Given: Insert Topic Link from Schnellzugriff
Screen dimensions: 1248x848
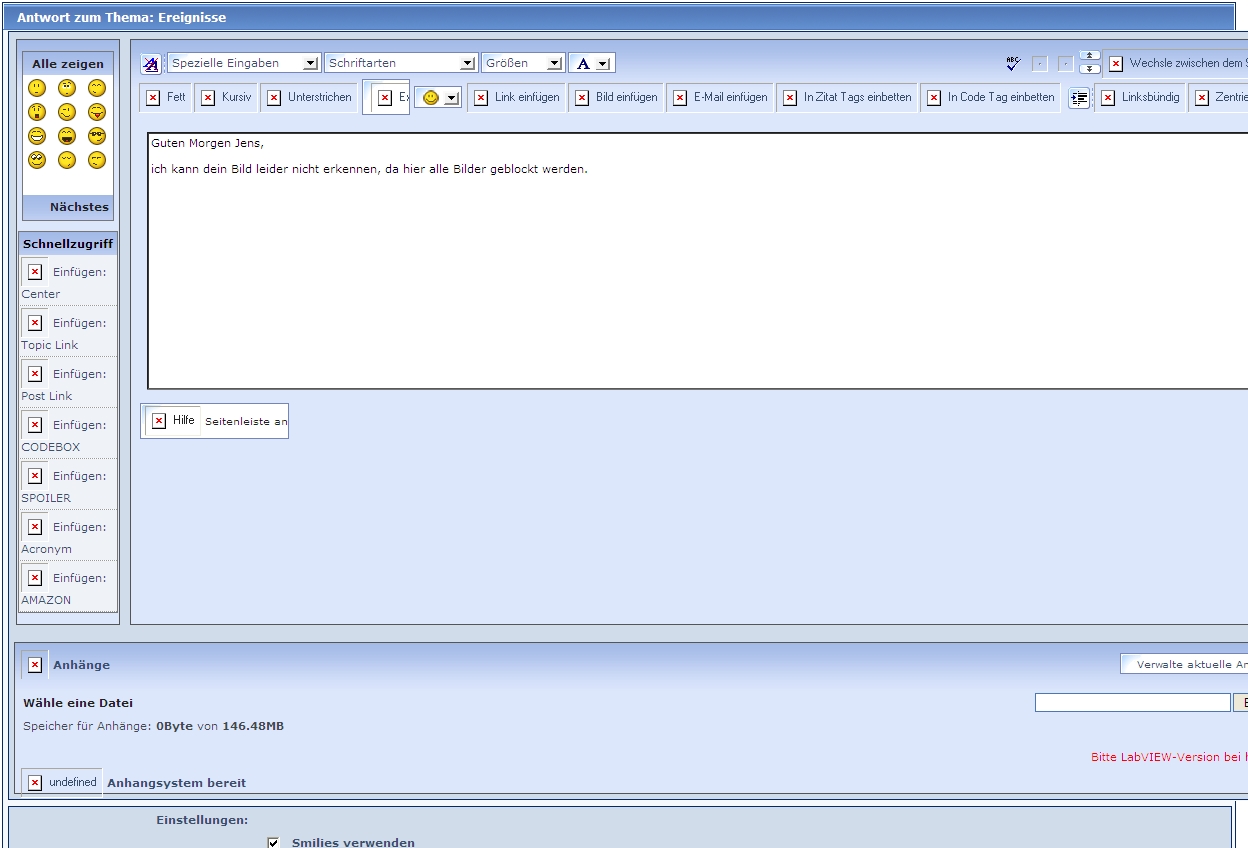Looking at the screenshot, I should [68, 332].
